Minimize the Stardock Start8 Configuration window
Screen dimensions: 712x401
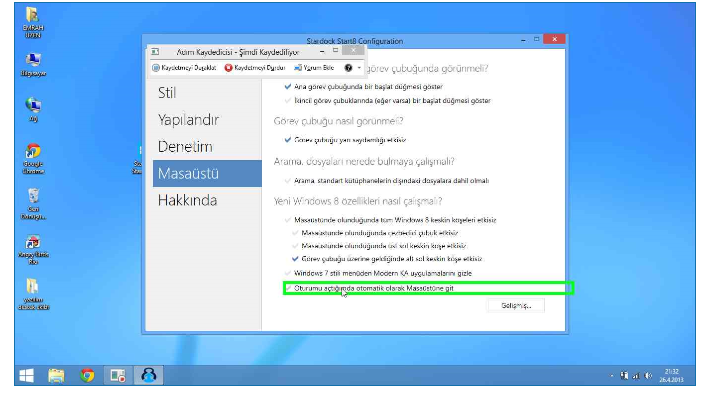(x=523, y=40)
